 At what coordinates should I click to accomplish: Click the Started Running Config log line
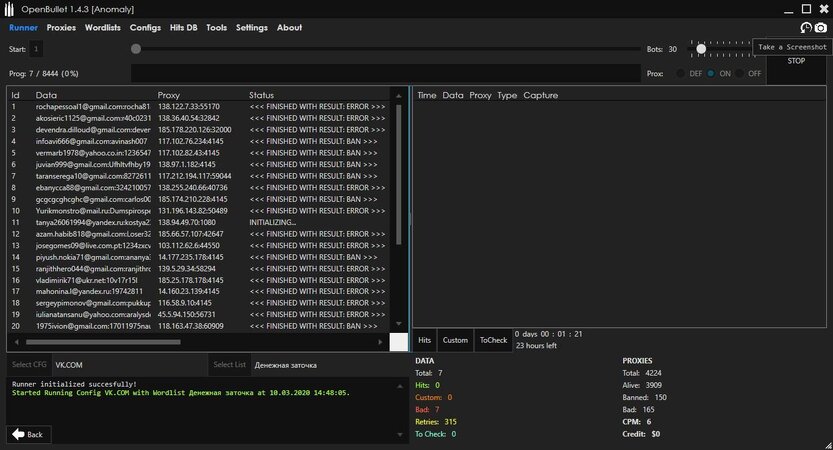pos(181,393)
